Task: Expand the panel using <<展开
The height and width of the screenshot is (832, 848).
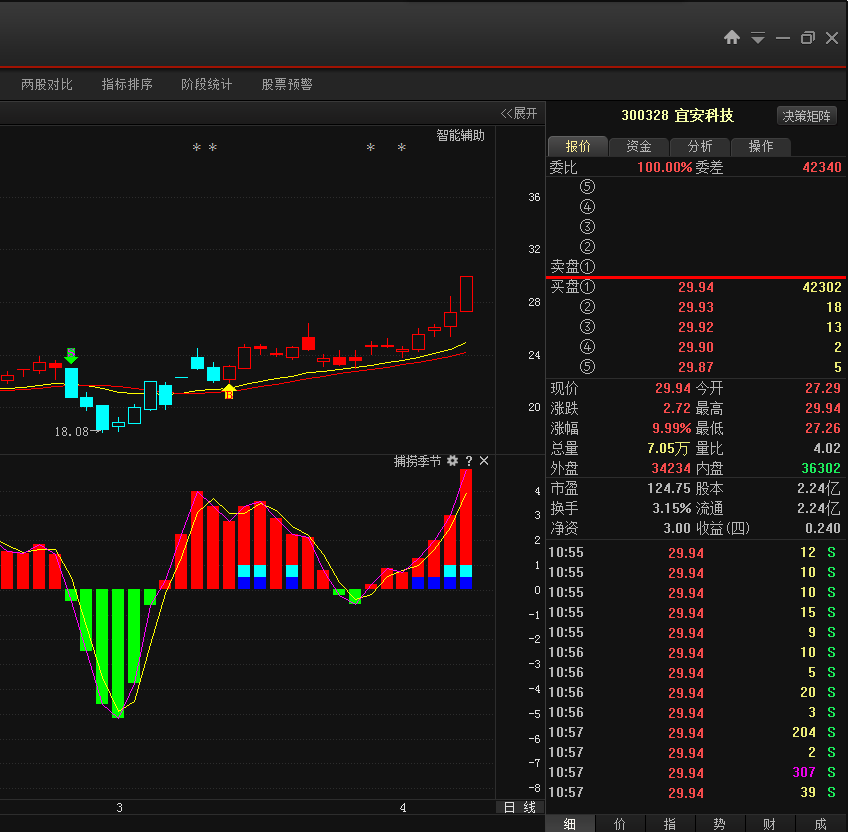Action: 519,113
